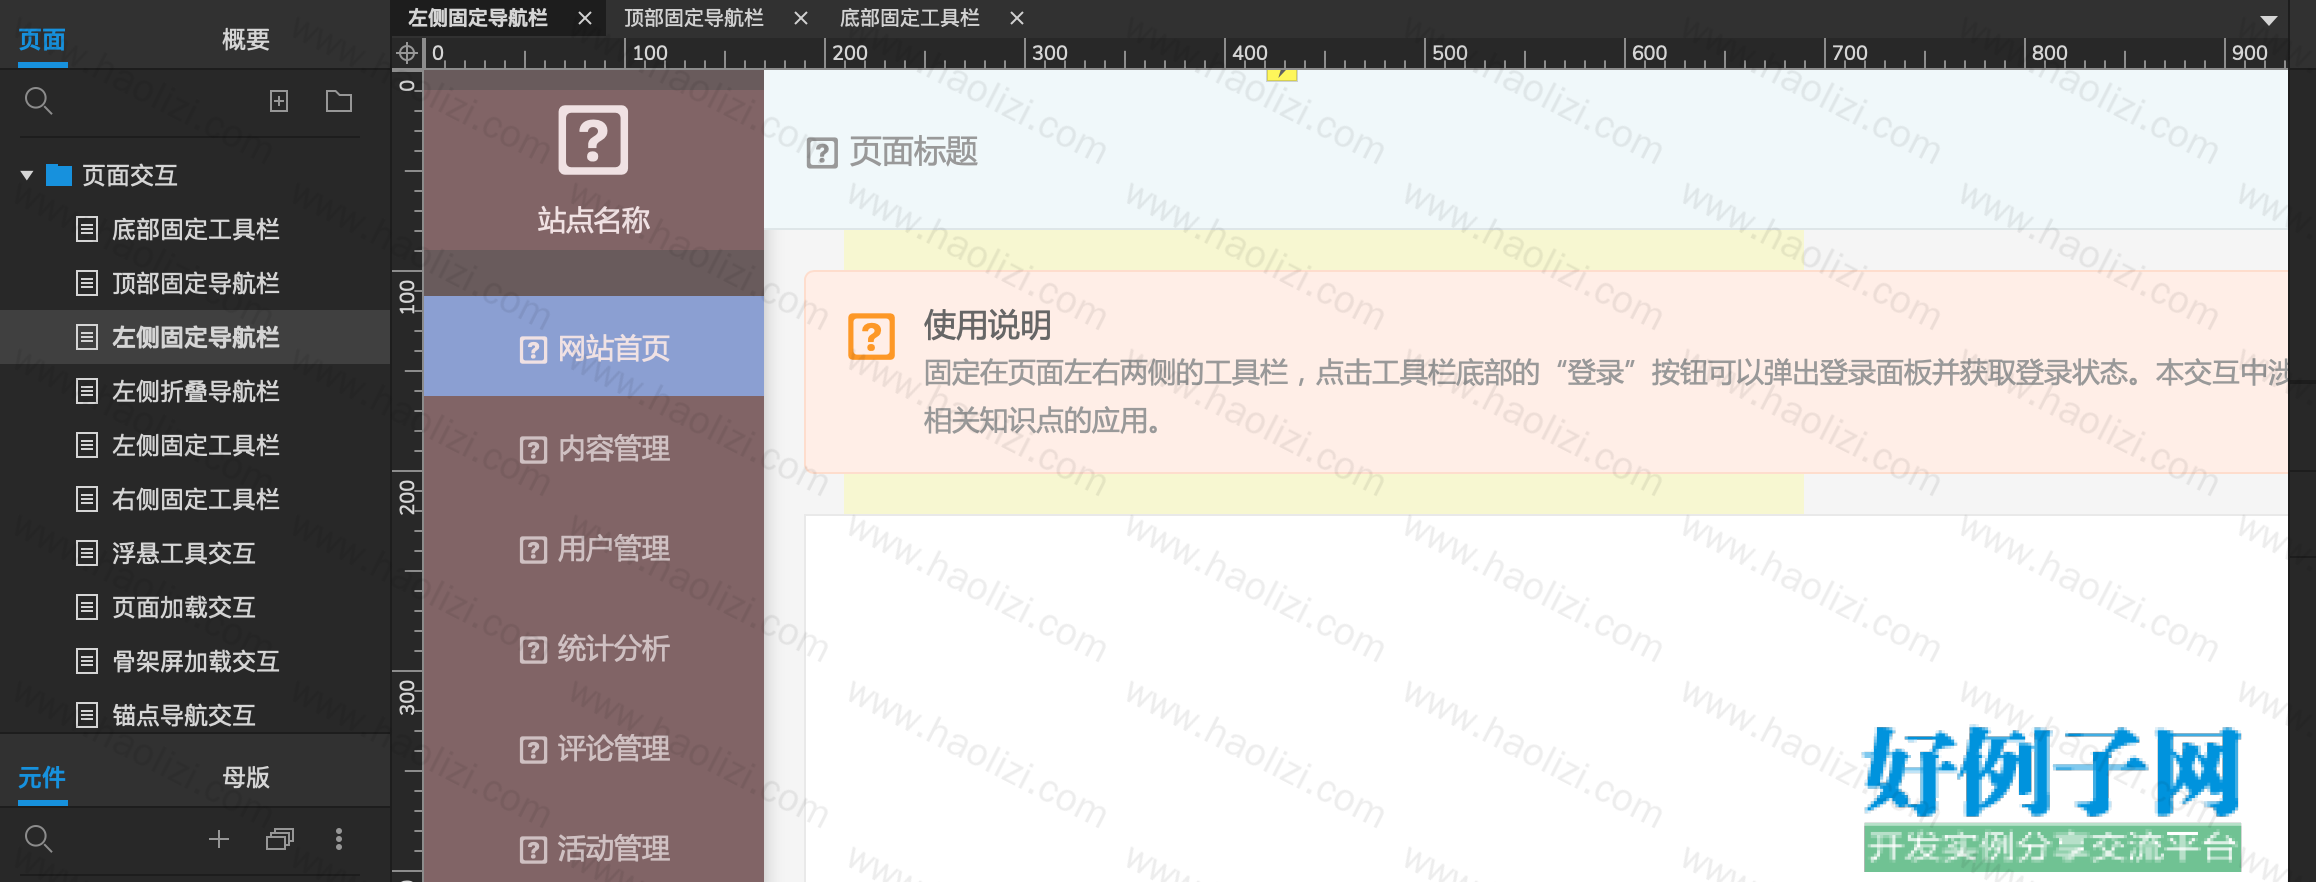Select page 左侧固定导航栏 in the tree
Screen dimensions: 2316x882
pos(195,337)
